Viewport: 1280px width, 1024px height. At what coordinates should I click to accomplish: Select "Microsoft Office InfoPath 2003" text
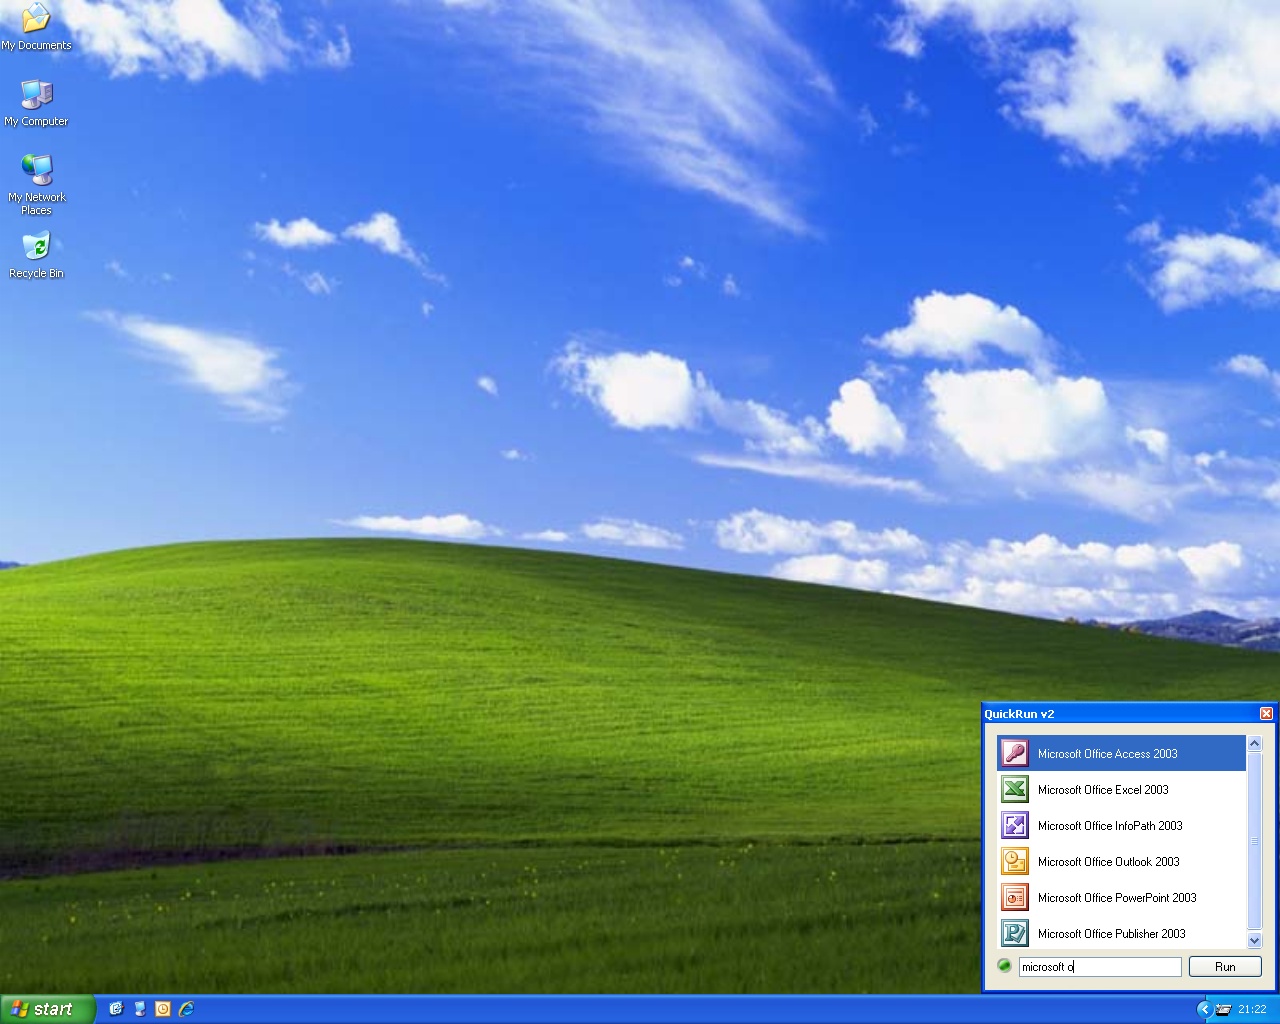(1110, 826)
